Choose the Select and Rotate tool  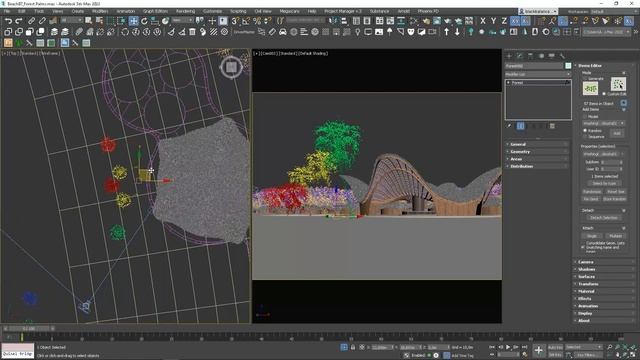[x=144, y=20]
